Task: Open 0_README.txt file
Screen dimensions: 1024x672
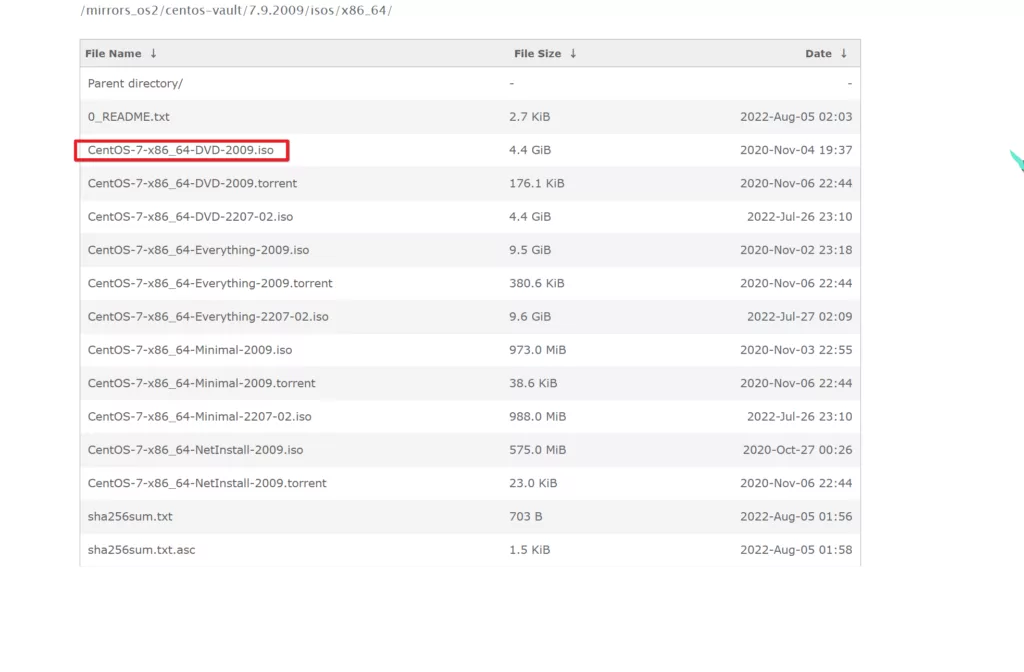Action: coord(128,117)
